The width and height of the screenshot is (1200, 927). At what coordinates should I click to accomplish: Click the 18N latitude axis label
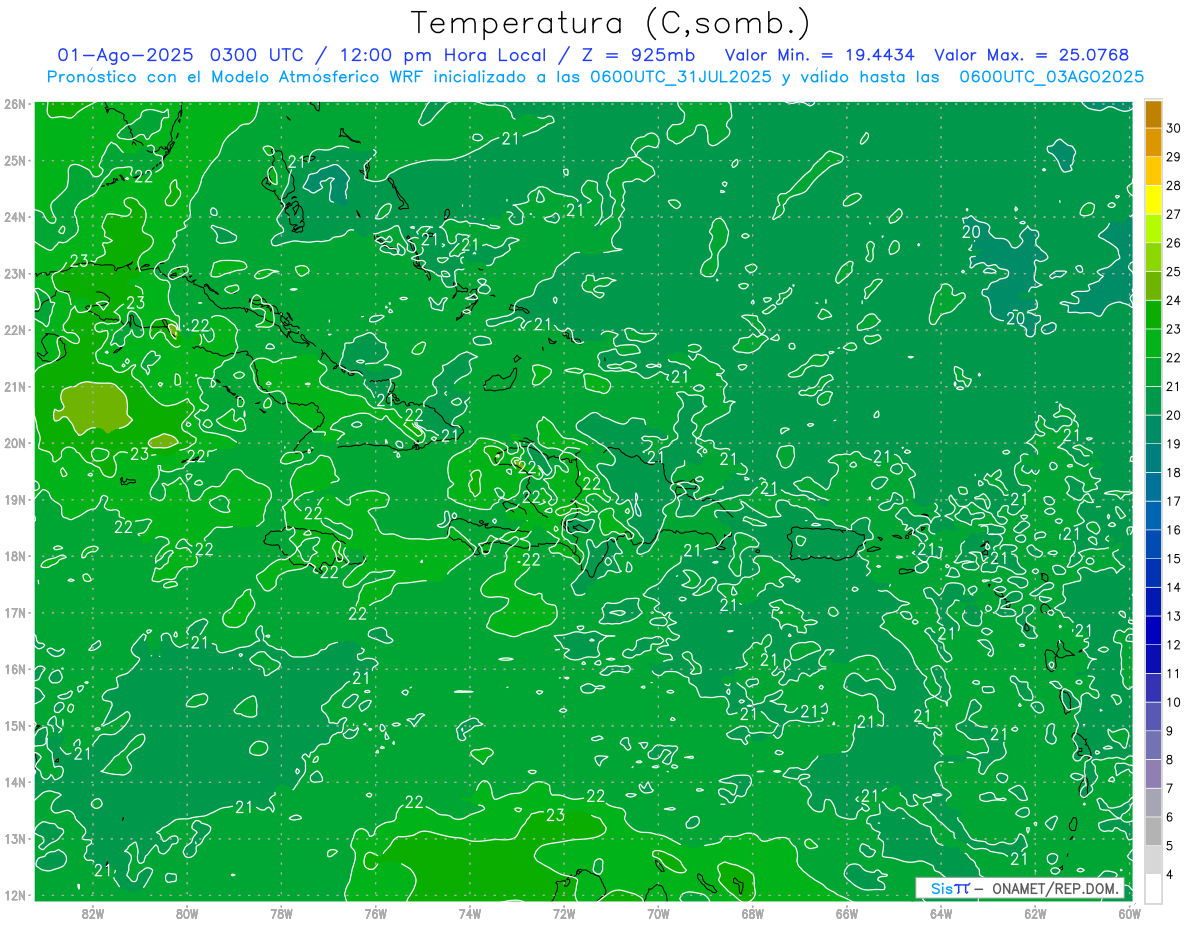[x=15, y=556]
